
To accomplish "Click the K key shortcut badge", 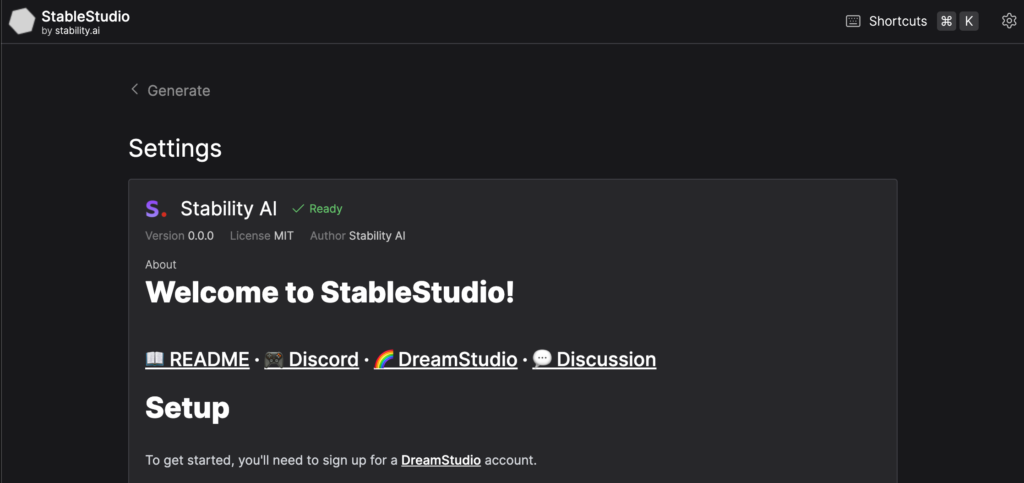I will (x=969, y=21).
